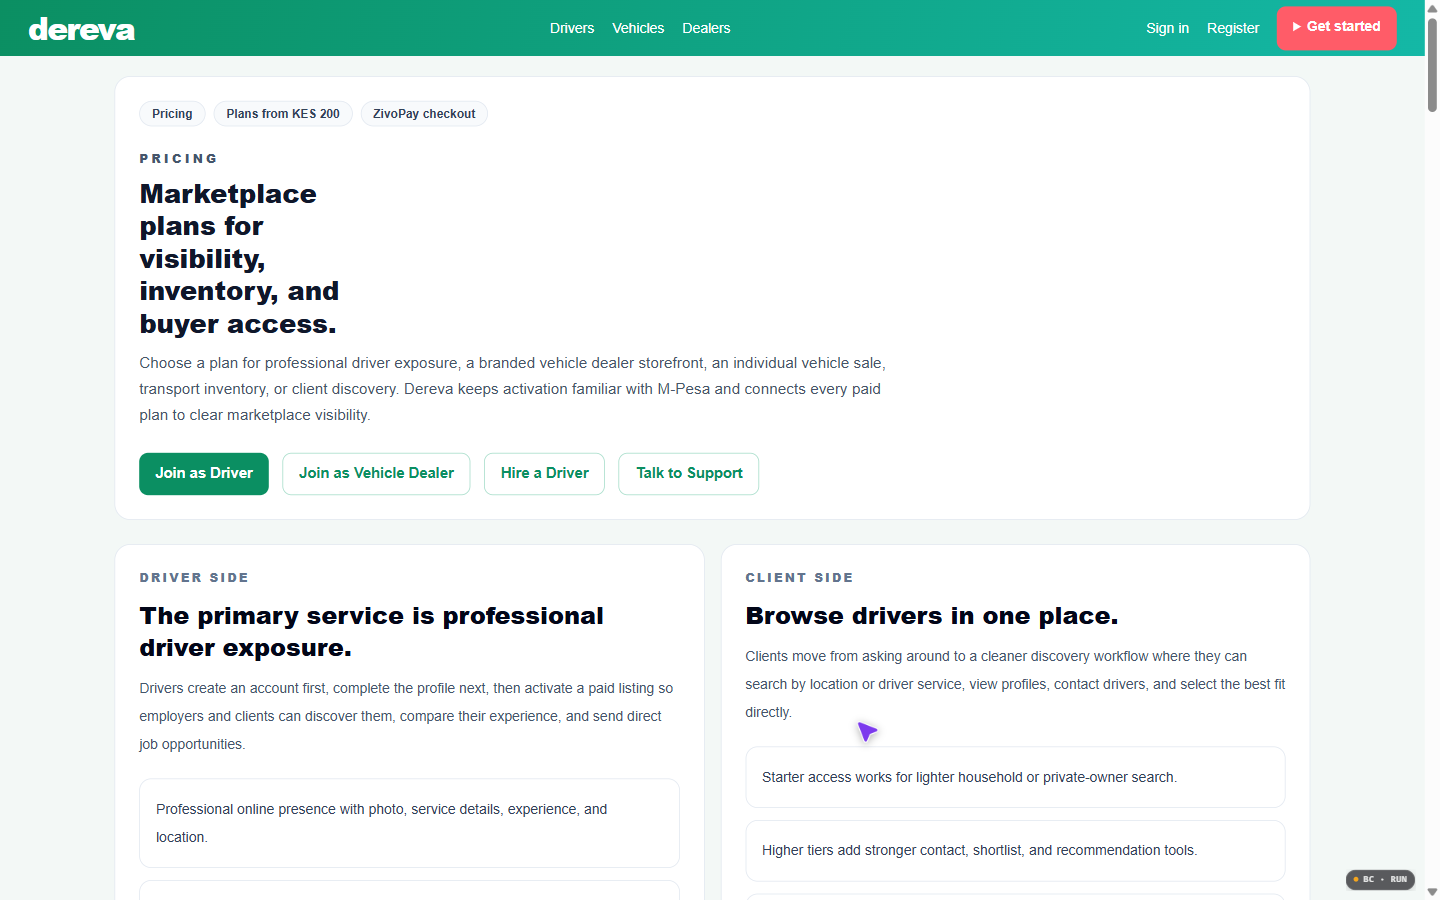The width and height of the screenshot is (1440, 900).
Task: Click the Talk to Support button
Action: tap(689, 474)
